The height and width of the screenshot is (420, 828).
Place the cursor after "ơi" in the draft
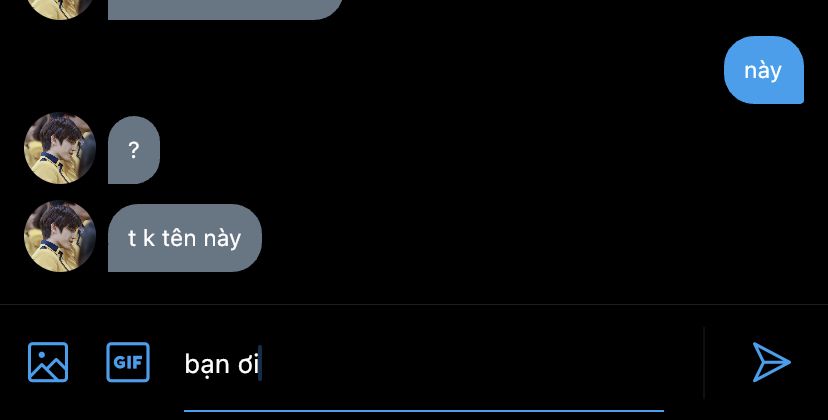260,363
